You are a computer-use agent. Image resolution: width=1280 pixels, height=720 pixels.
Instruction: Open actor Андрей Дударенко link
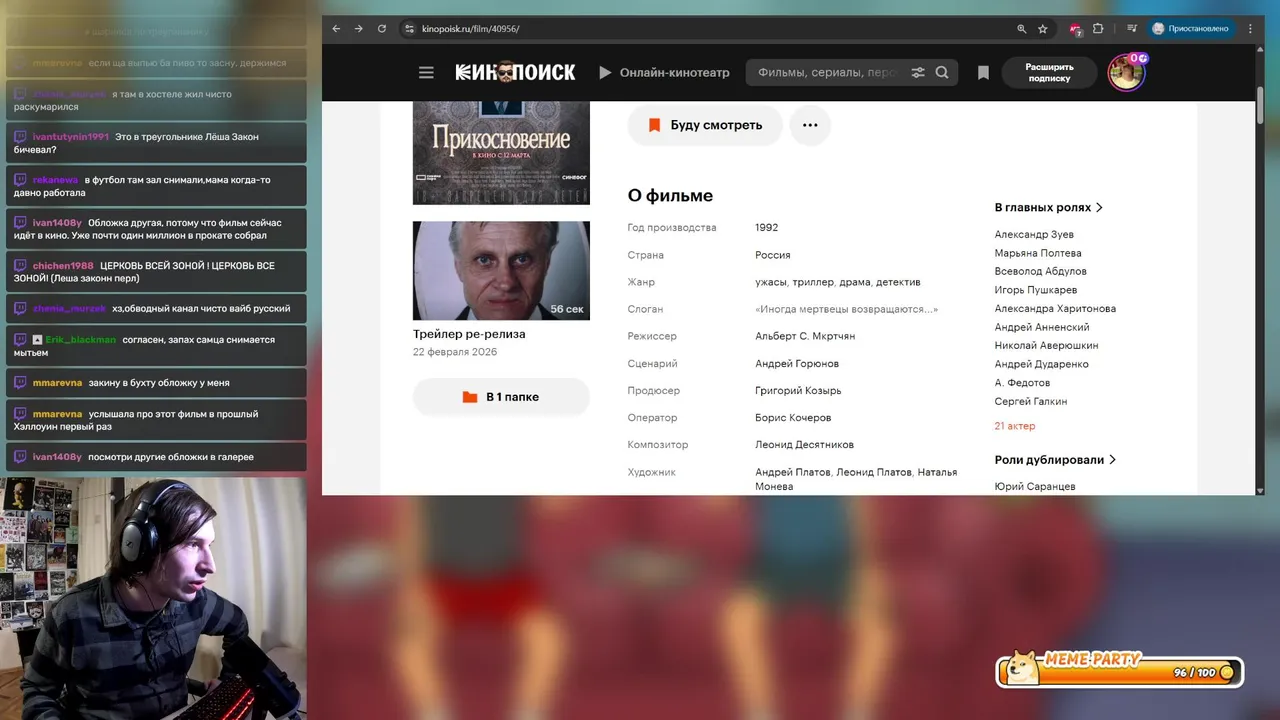1041,364
